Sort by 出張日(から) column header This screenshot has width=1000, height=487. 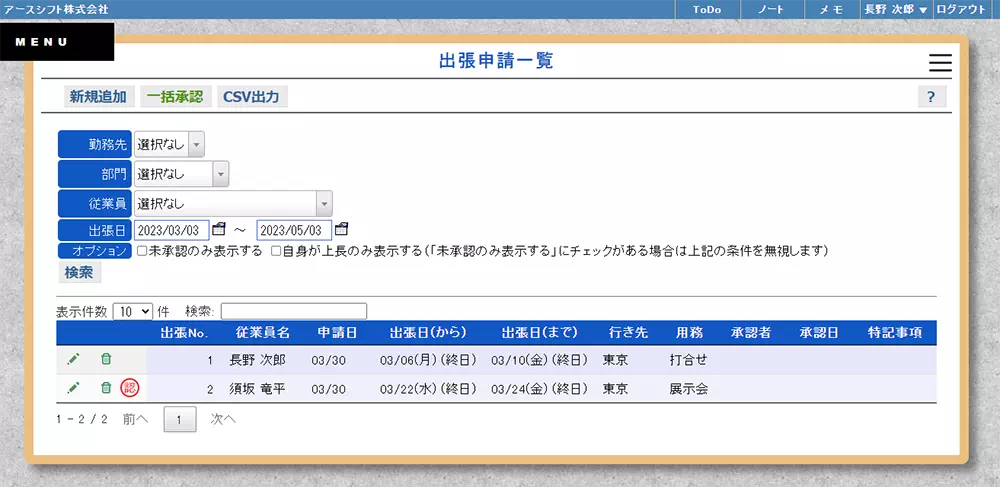[428, 333]
